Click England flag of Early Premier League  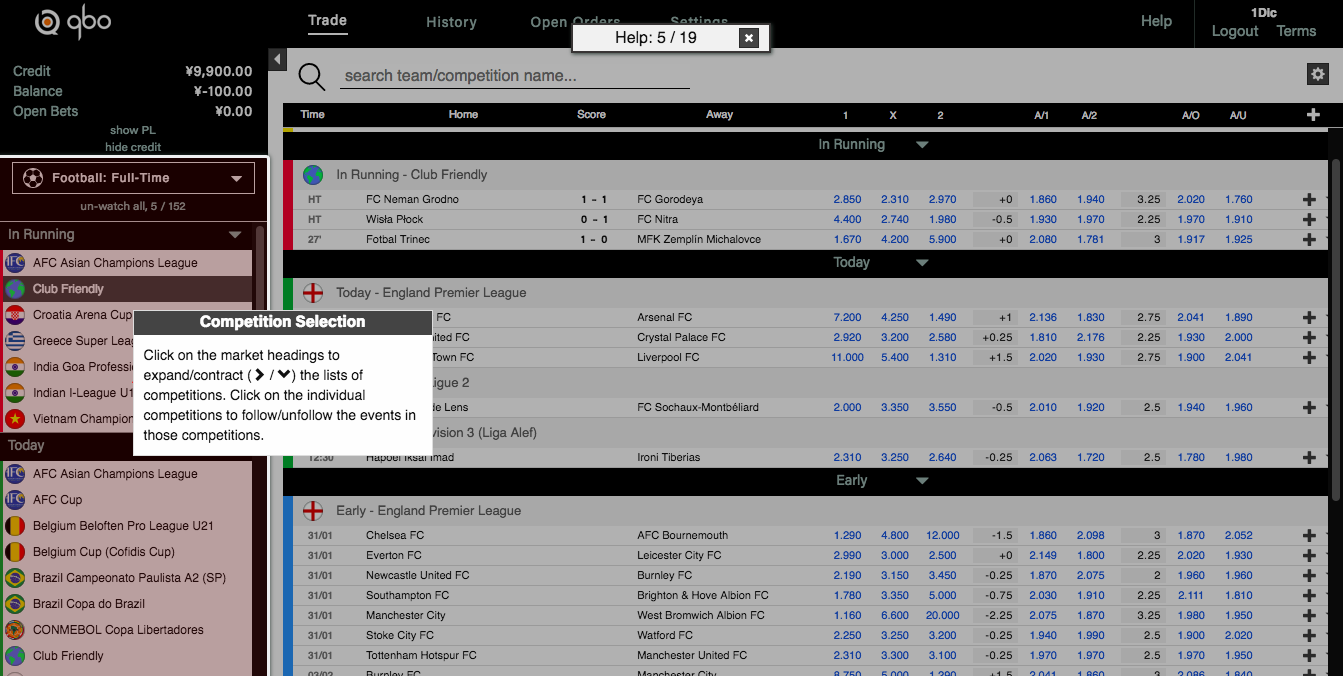coord(313,511)
